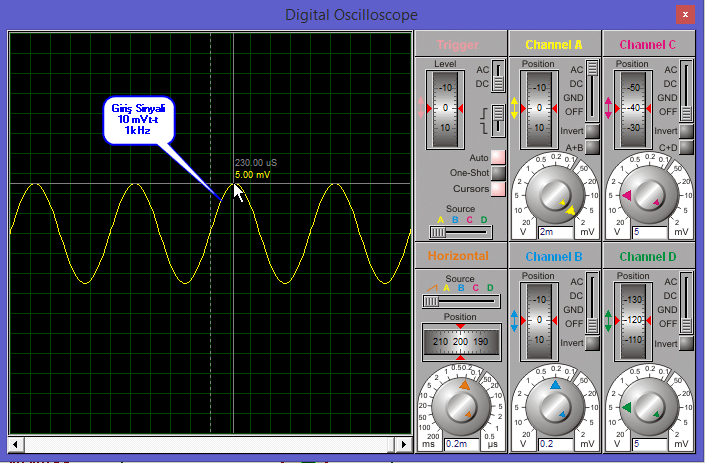Screen dimensions: 705x463
Task: Enable the A+B sum button
Action: [592, 147]
